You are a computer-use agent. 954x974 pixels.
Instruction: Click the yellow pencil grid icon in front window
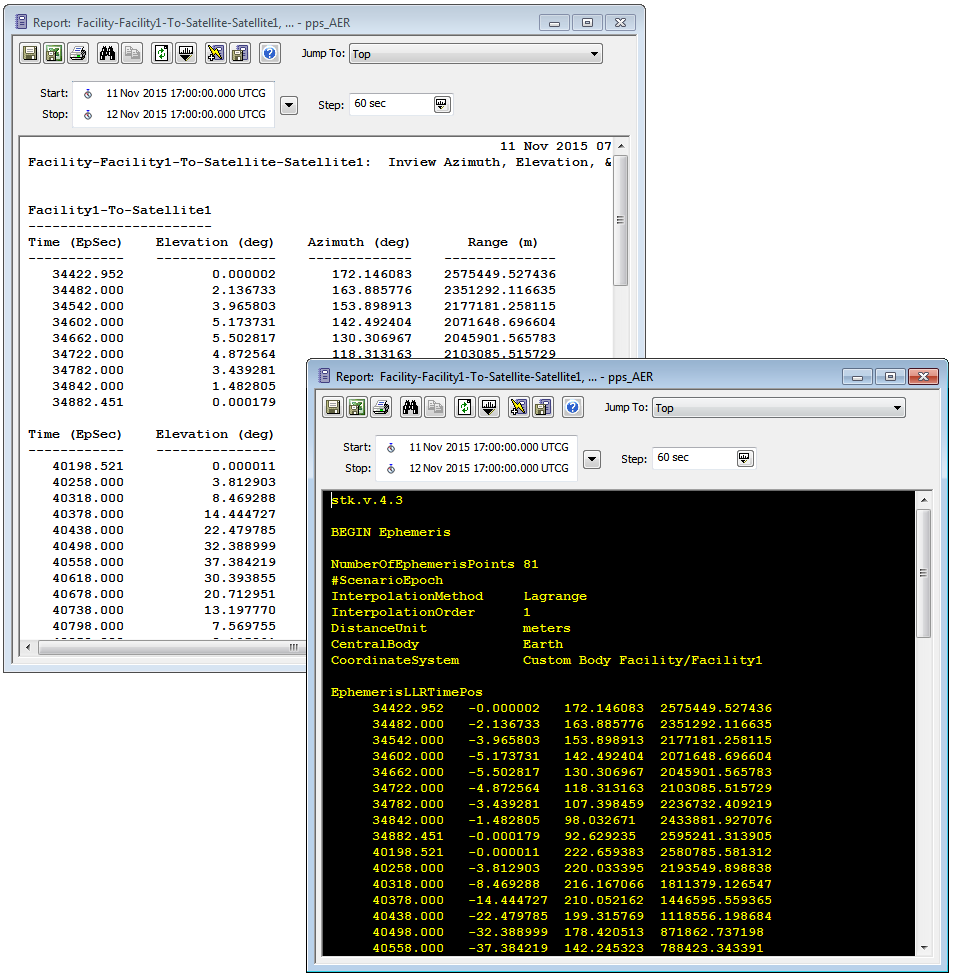tap(519, 407)
